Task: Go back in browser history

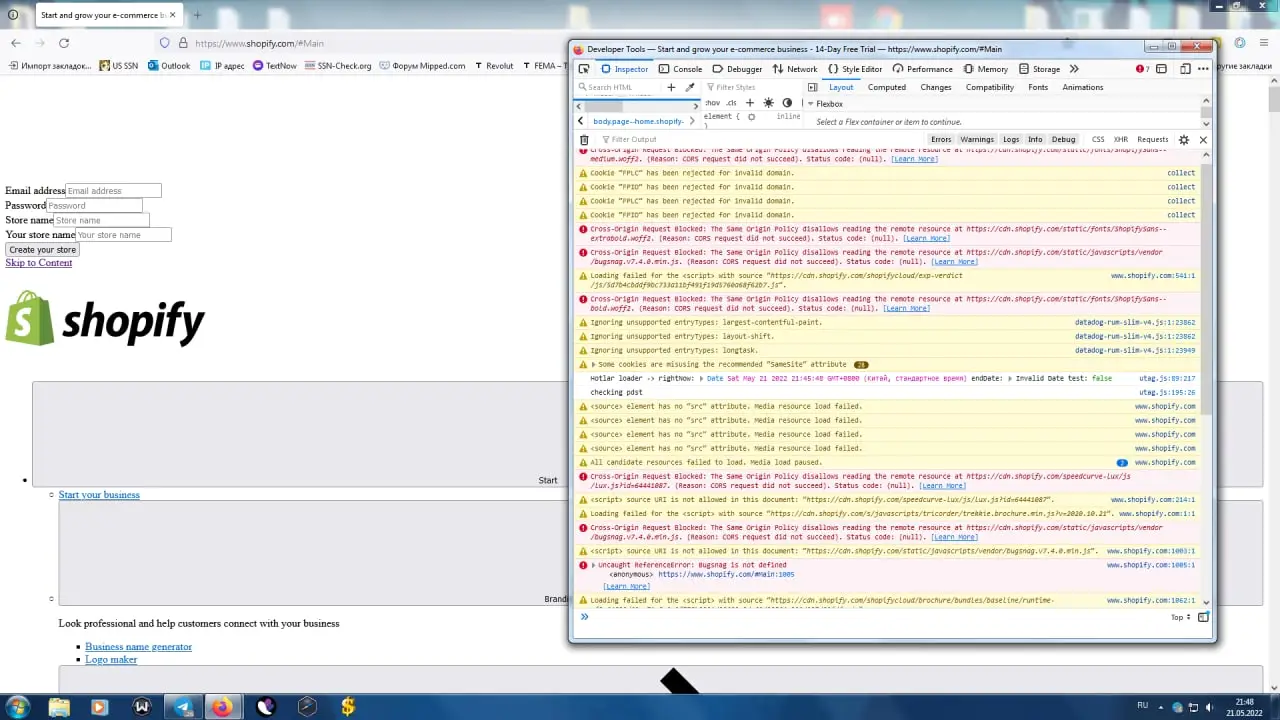Action: [16, 43]
